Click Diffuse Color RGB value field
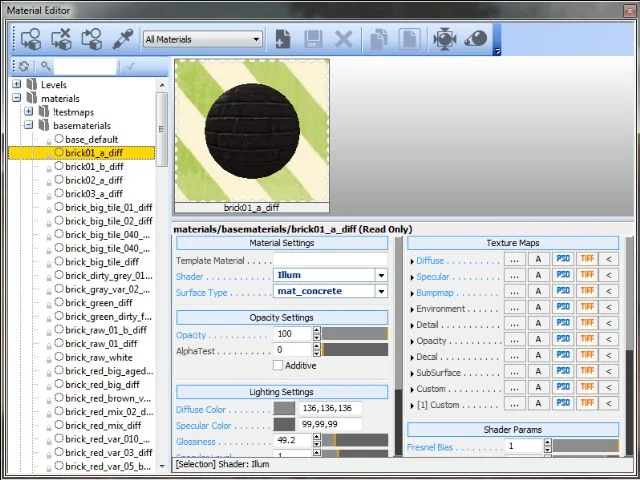 331,408
